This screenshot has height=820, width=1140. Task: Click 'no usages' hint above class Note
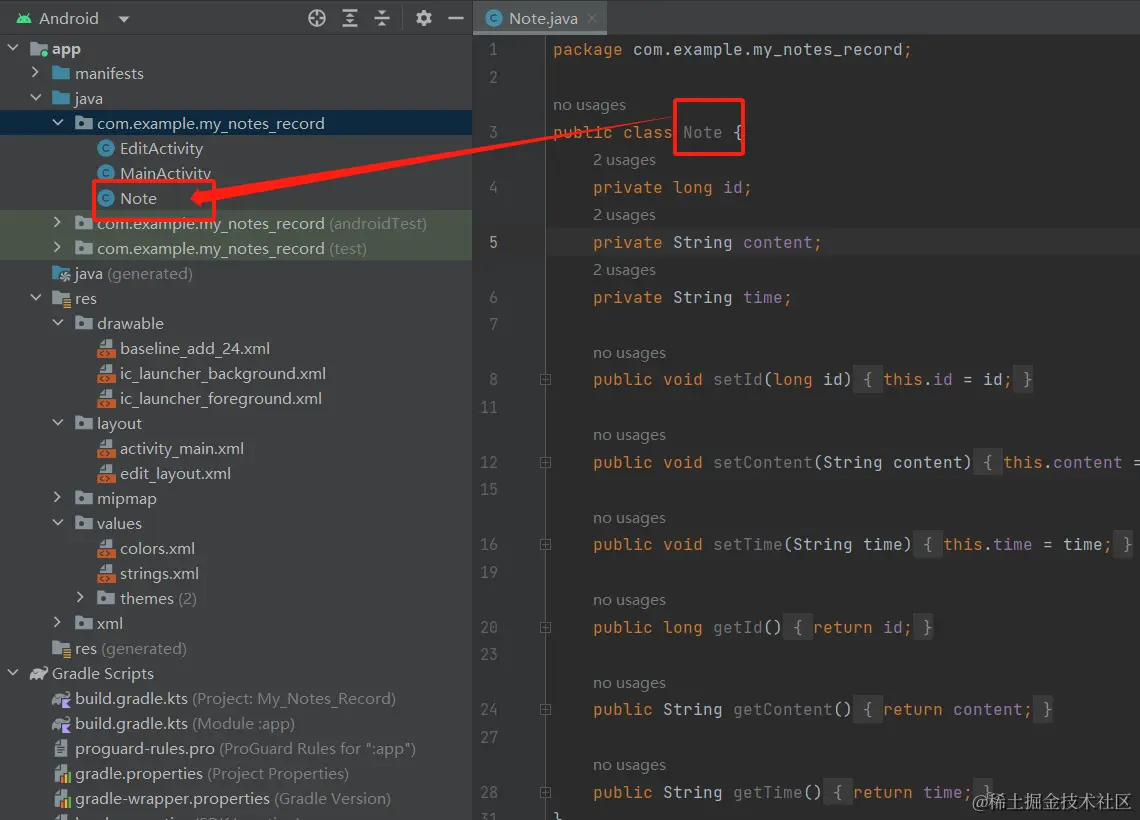589,105
